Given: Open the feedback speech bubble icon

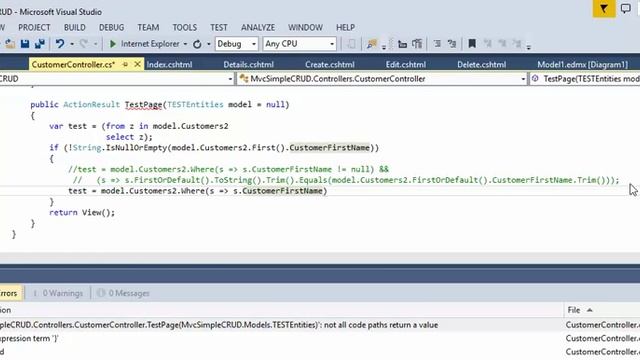Looking at the screenshot, I should (625, 9).
